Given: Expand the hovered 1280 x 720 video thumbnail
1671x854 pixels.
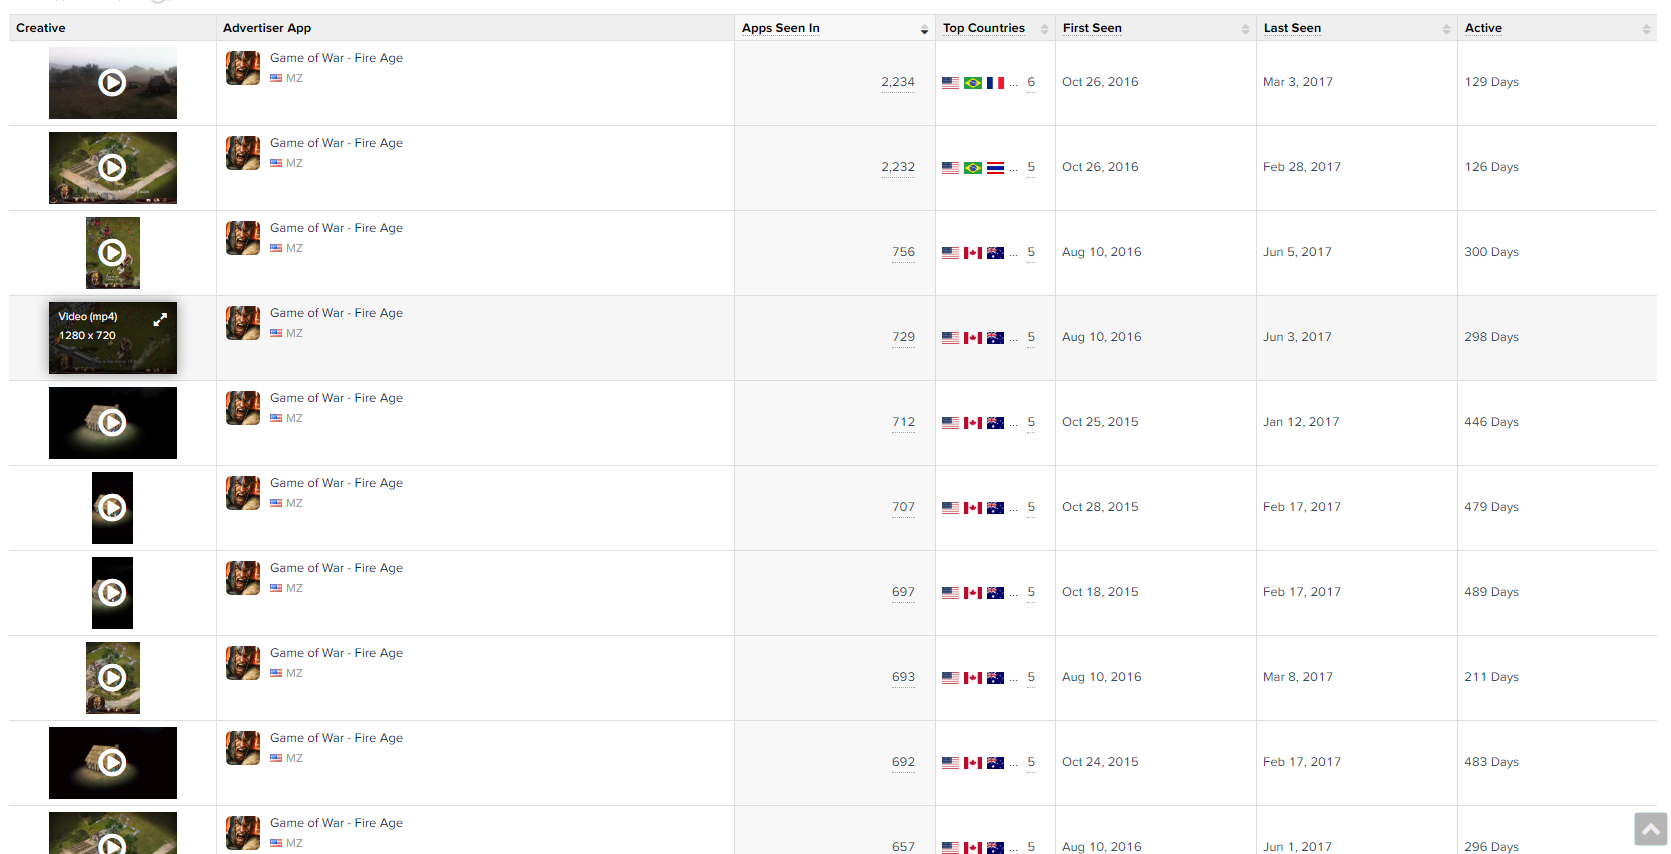Looking at the screenshot, I should 160,320.
